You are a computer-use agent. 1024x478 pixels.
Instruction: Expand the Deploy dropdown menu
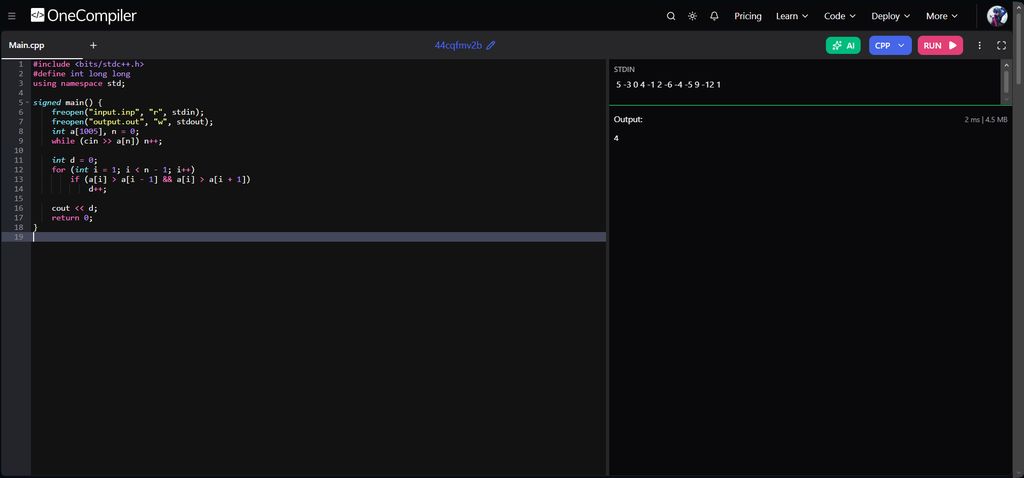(x=891, y=16)
